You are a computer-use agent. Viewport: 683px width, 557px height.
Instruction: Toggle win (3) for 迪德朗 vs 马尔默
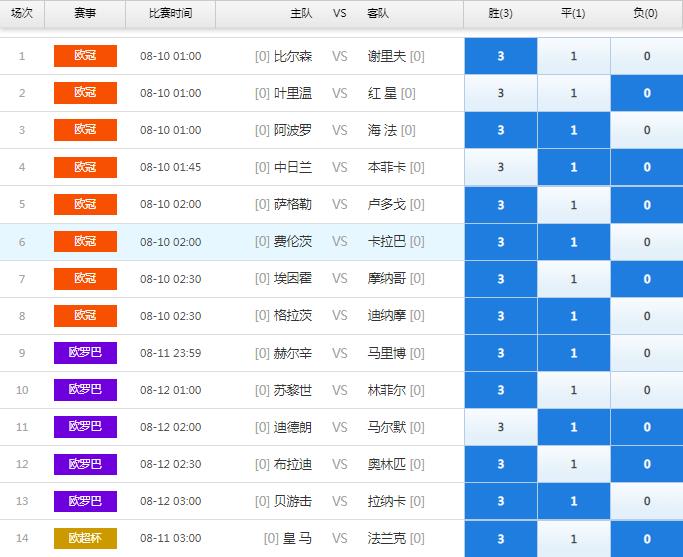500,427
